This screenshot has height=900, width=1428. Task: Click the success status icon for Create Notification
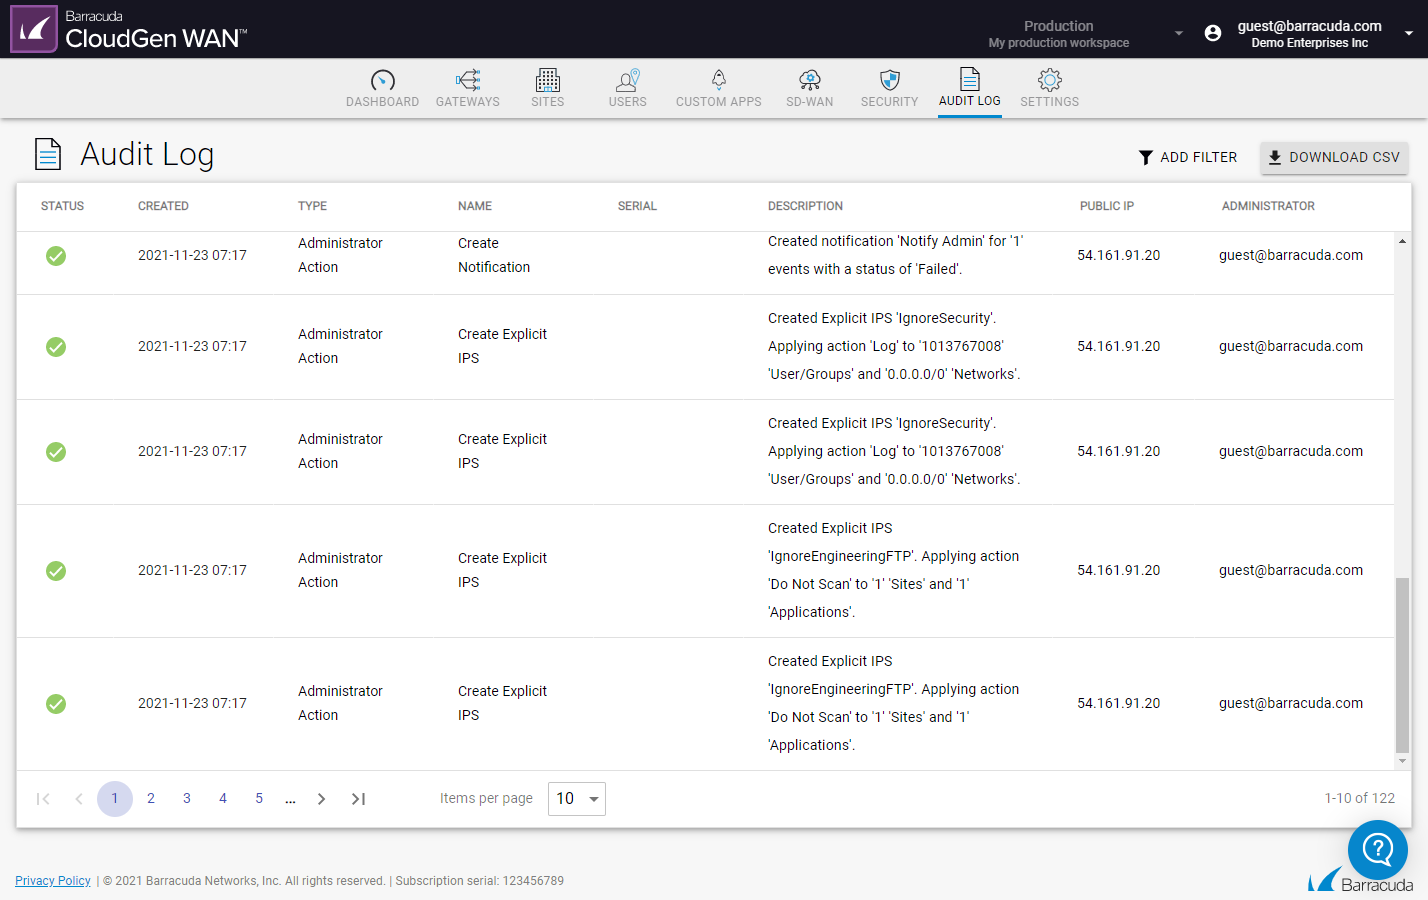pyautogui.click(x=56, y=256)
